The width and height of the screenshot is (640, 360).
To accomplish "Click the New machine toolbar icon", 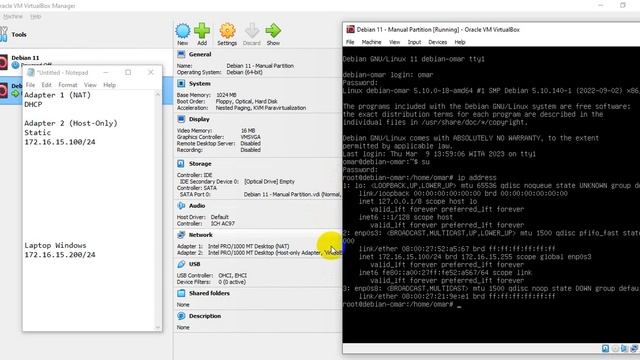I will [x=182, y=31].
